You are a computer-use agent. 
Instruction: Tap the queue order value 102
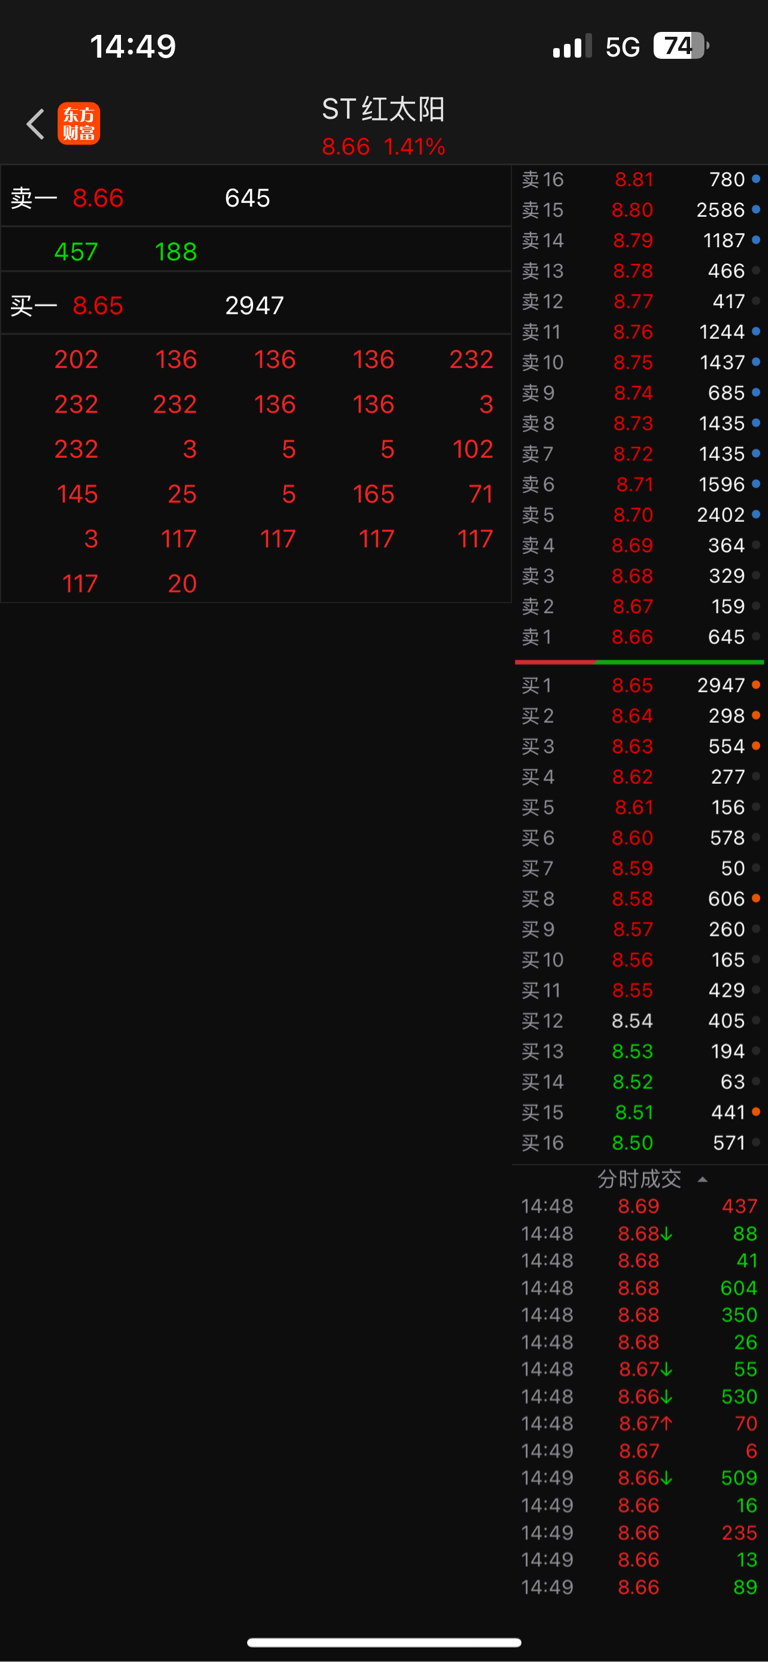pyautogui.click(x=473, y=449)
